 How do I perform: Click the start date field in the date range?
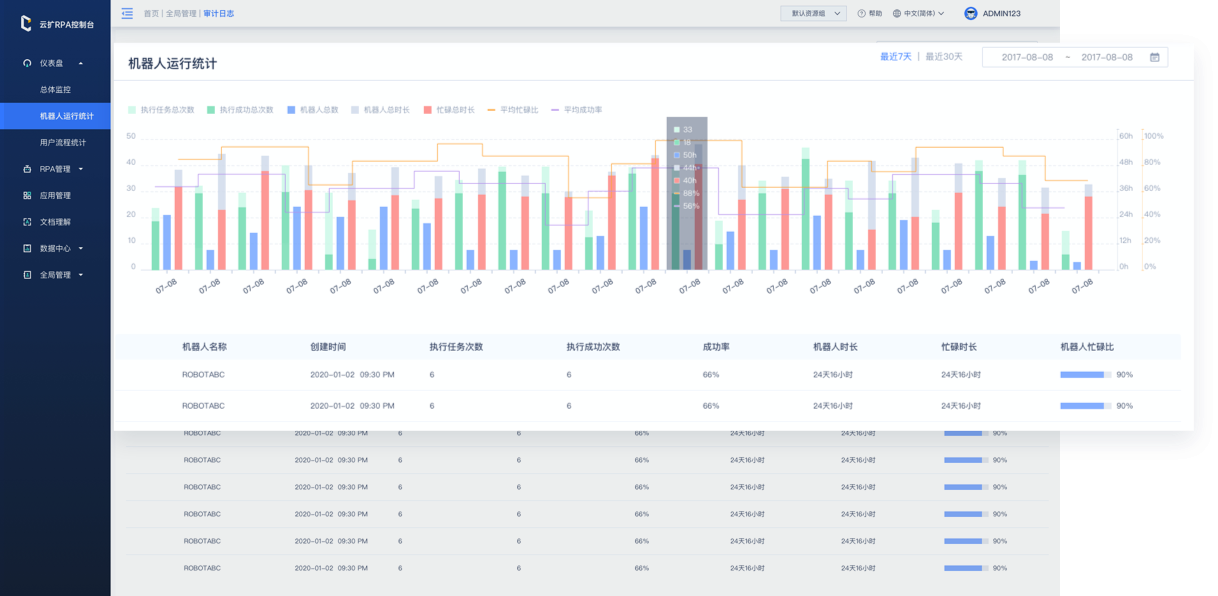click(1027, 58)
